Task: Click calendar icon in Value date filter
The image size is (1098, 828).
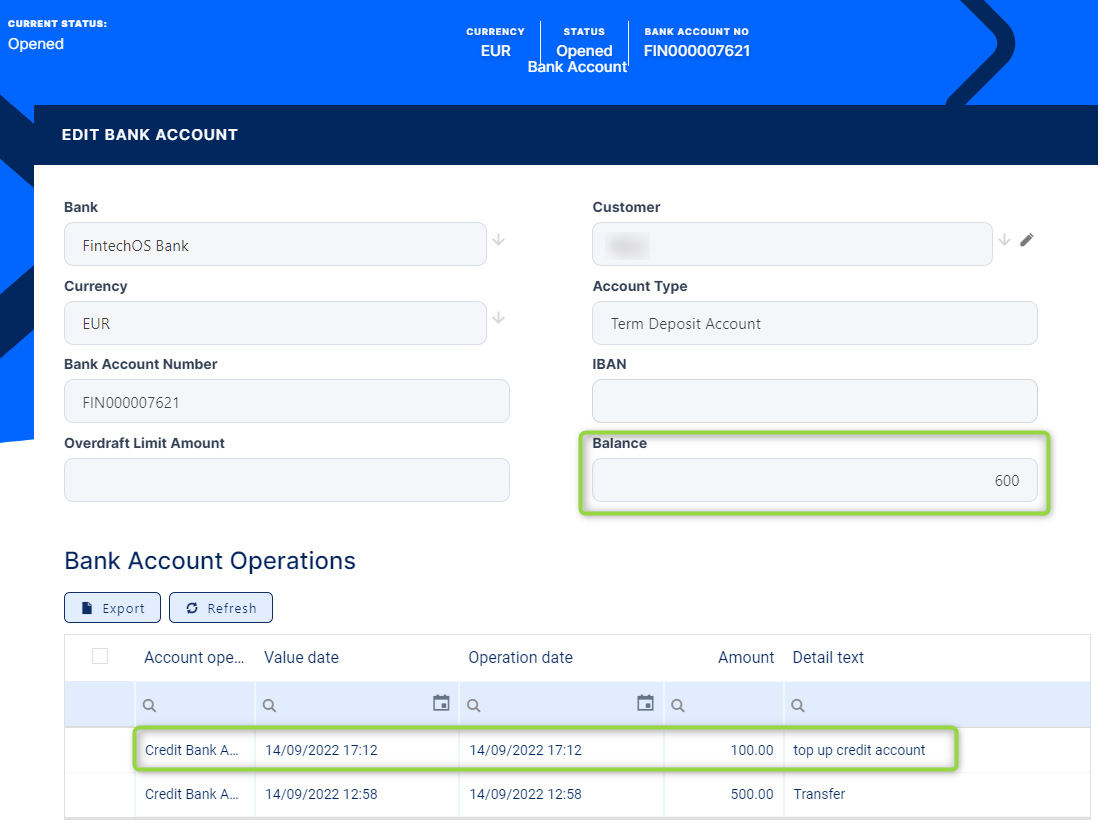Action: [x=441, y=703]
